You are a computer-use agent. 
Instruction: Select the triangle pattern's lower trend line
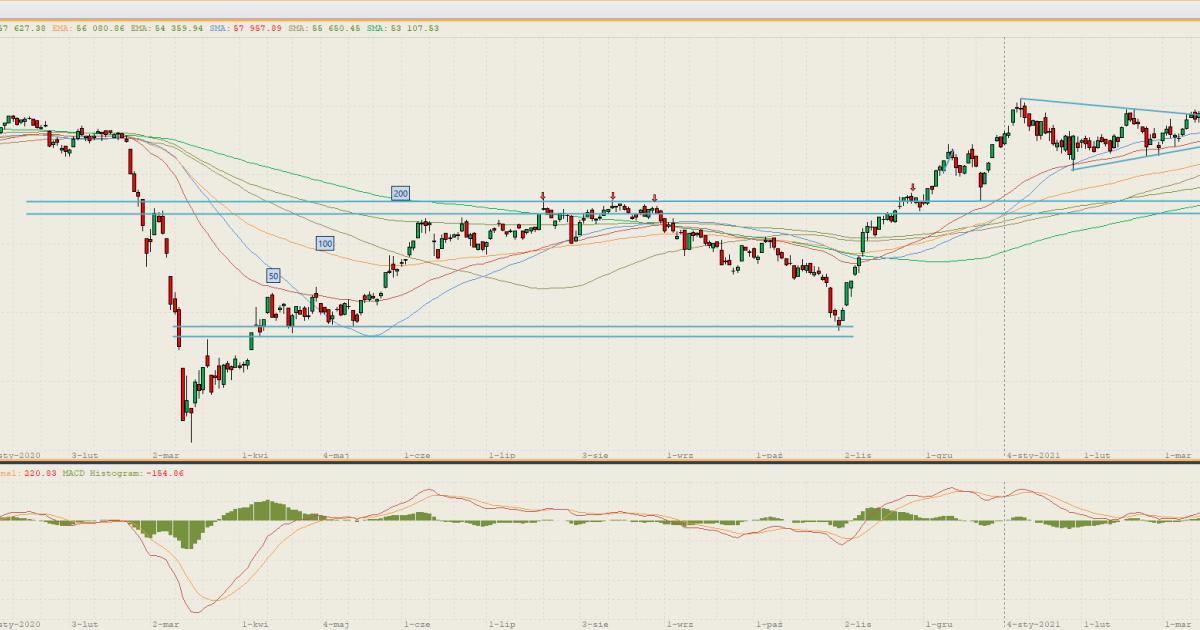coord(1130,158)
